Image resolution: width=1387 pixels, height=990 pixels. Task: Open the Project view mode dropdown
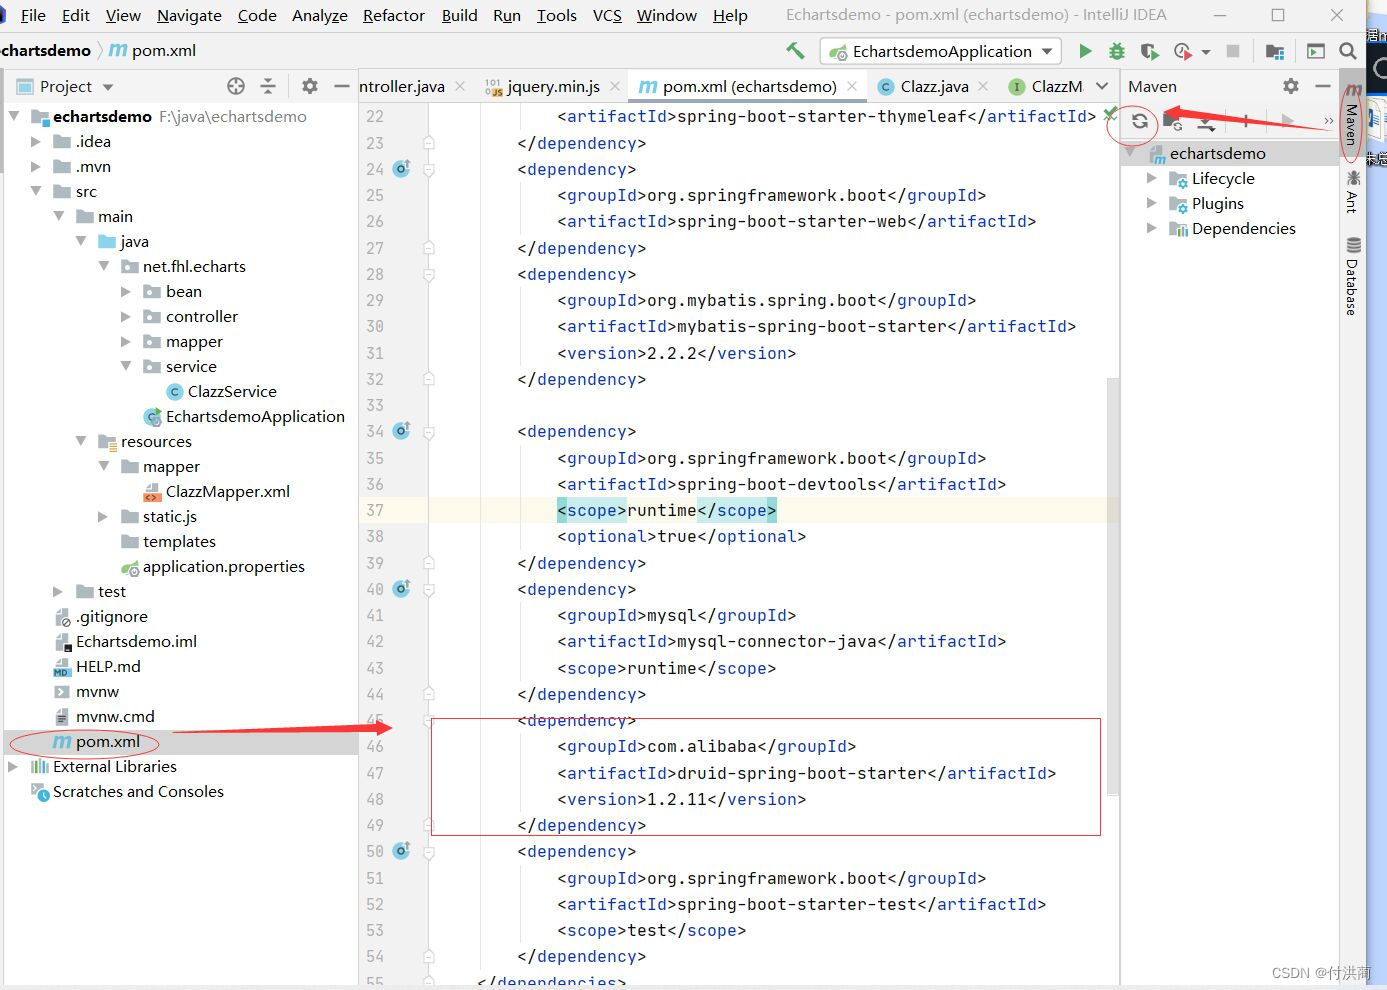(x=107, y=87)
